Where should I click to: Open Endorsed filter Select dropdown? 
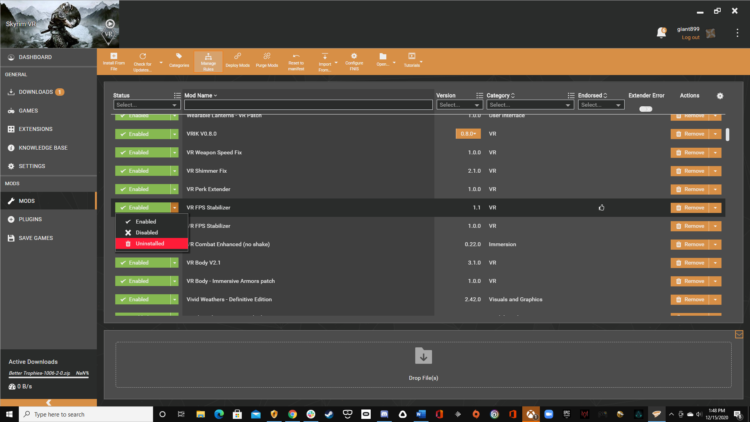pos(601,105)
